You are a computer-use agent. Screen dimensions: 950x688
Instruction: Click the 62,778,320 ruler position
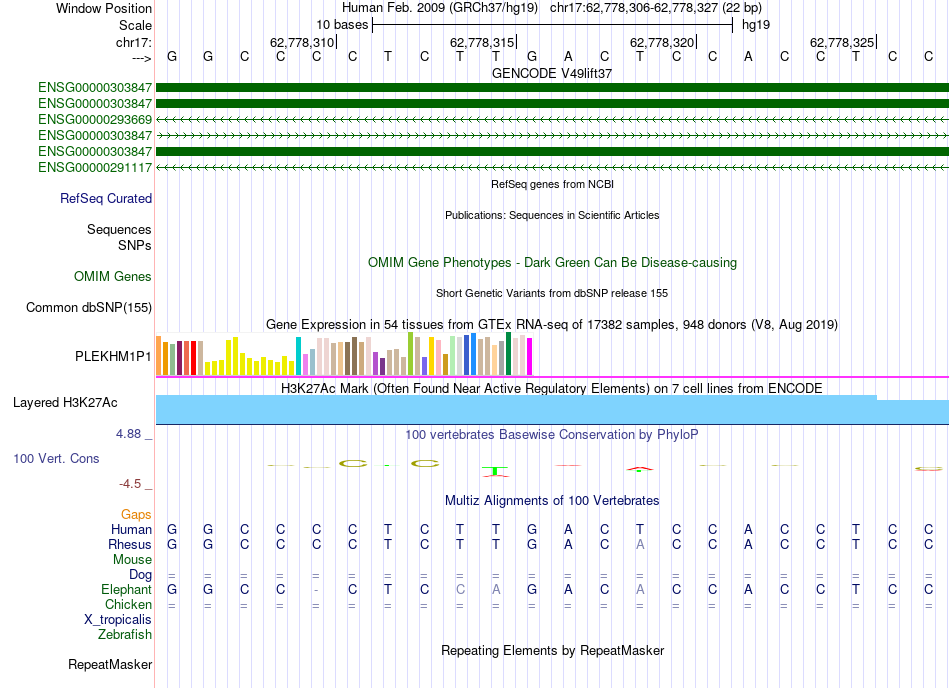[x=662, y=42]
